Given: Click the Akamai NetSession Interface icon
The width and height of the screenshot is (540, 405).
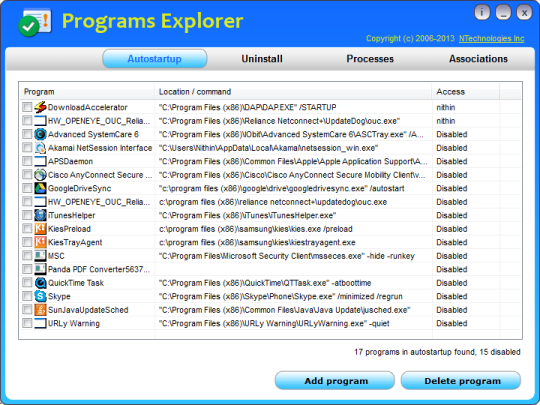Looking at the screenshot, I should [40, 148].
